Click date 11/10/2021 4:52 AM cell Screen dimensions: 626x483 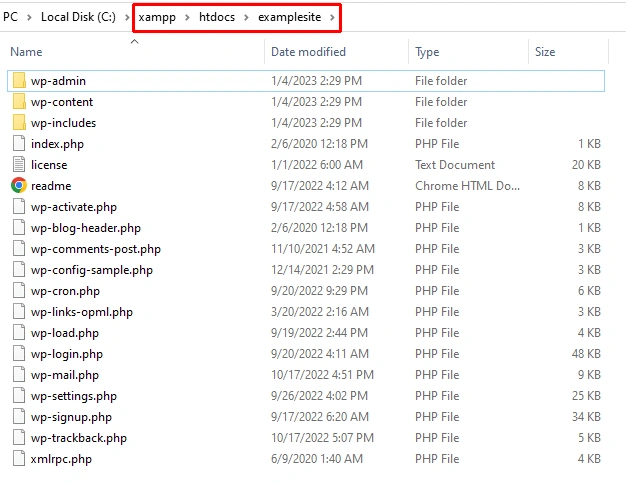pyautogui.click(x=323, y=249)
